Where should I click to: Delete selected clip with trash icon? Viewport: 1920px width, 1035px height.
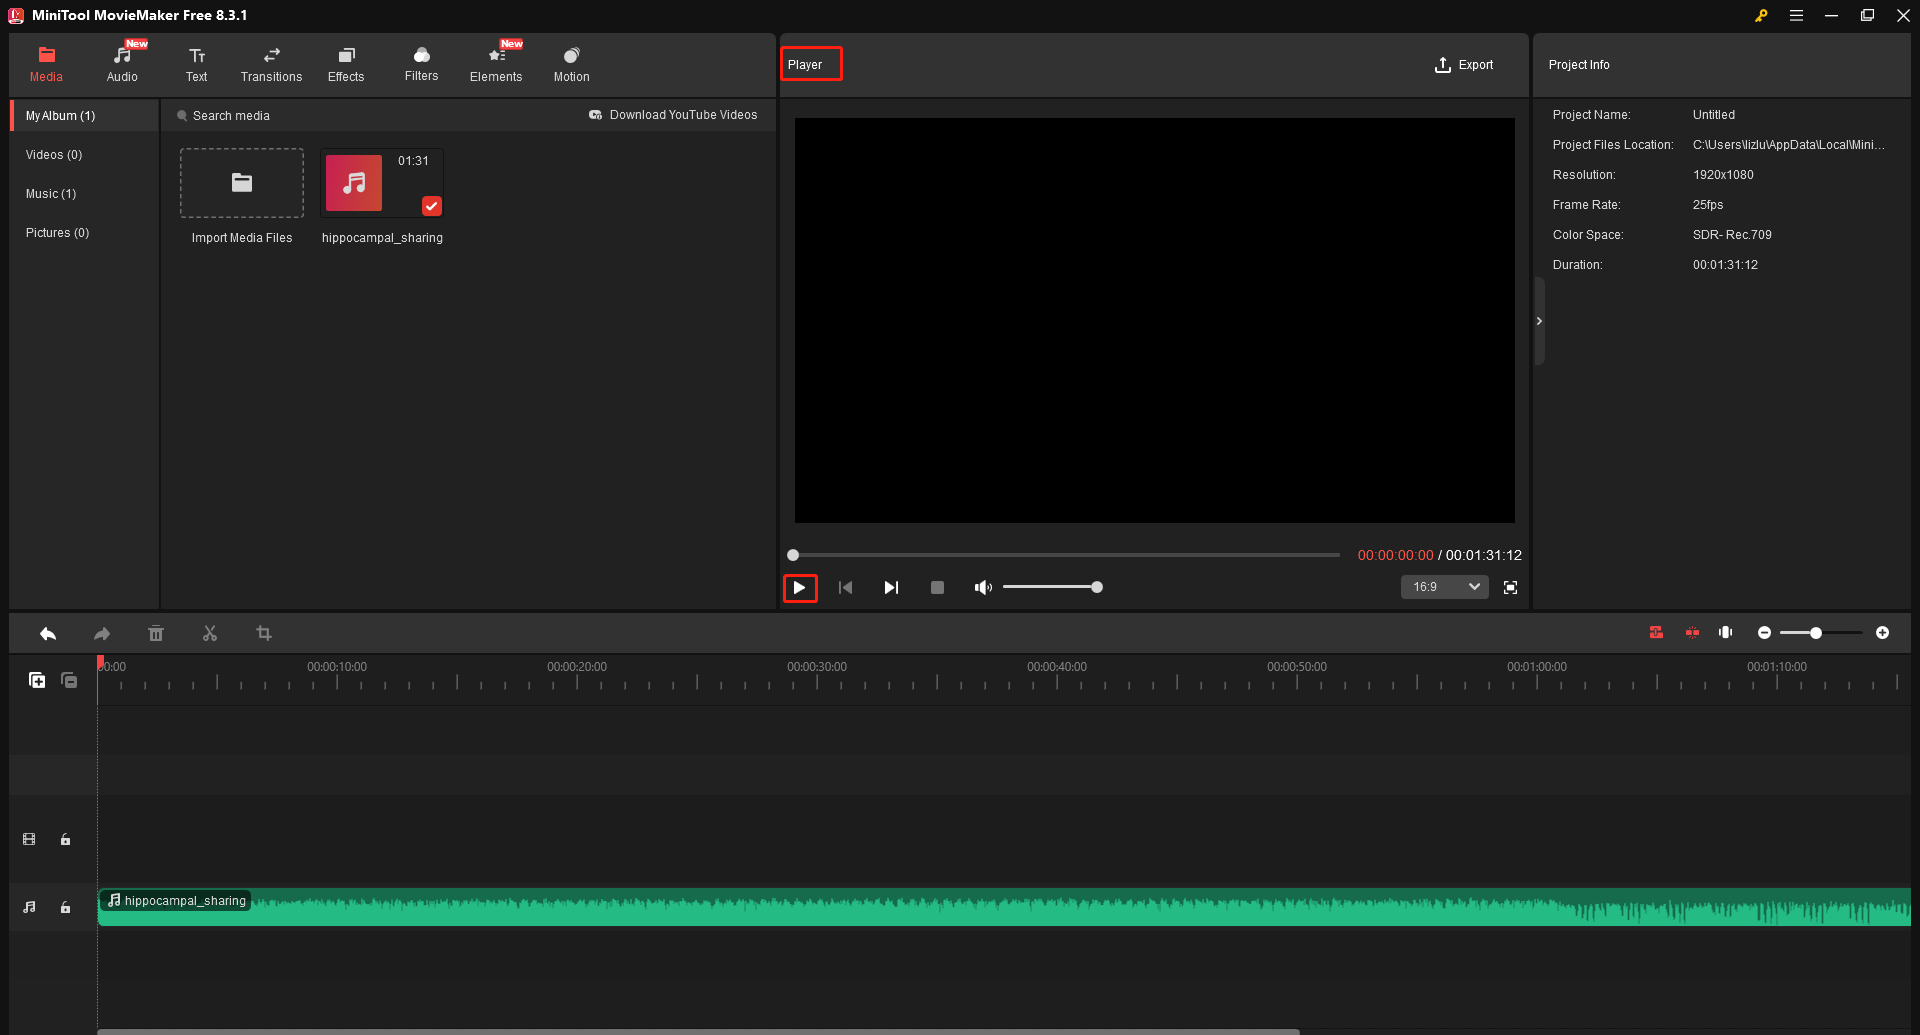[156, 633]
